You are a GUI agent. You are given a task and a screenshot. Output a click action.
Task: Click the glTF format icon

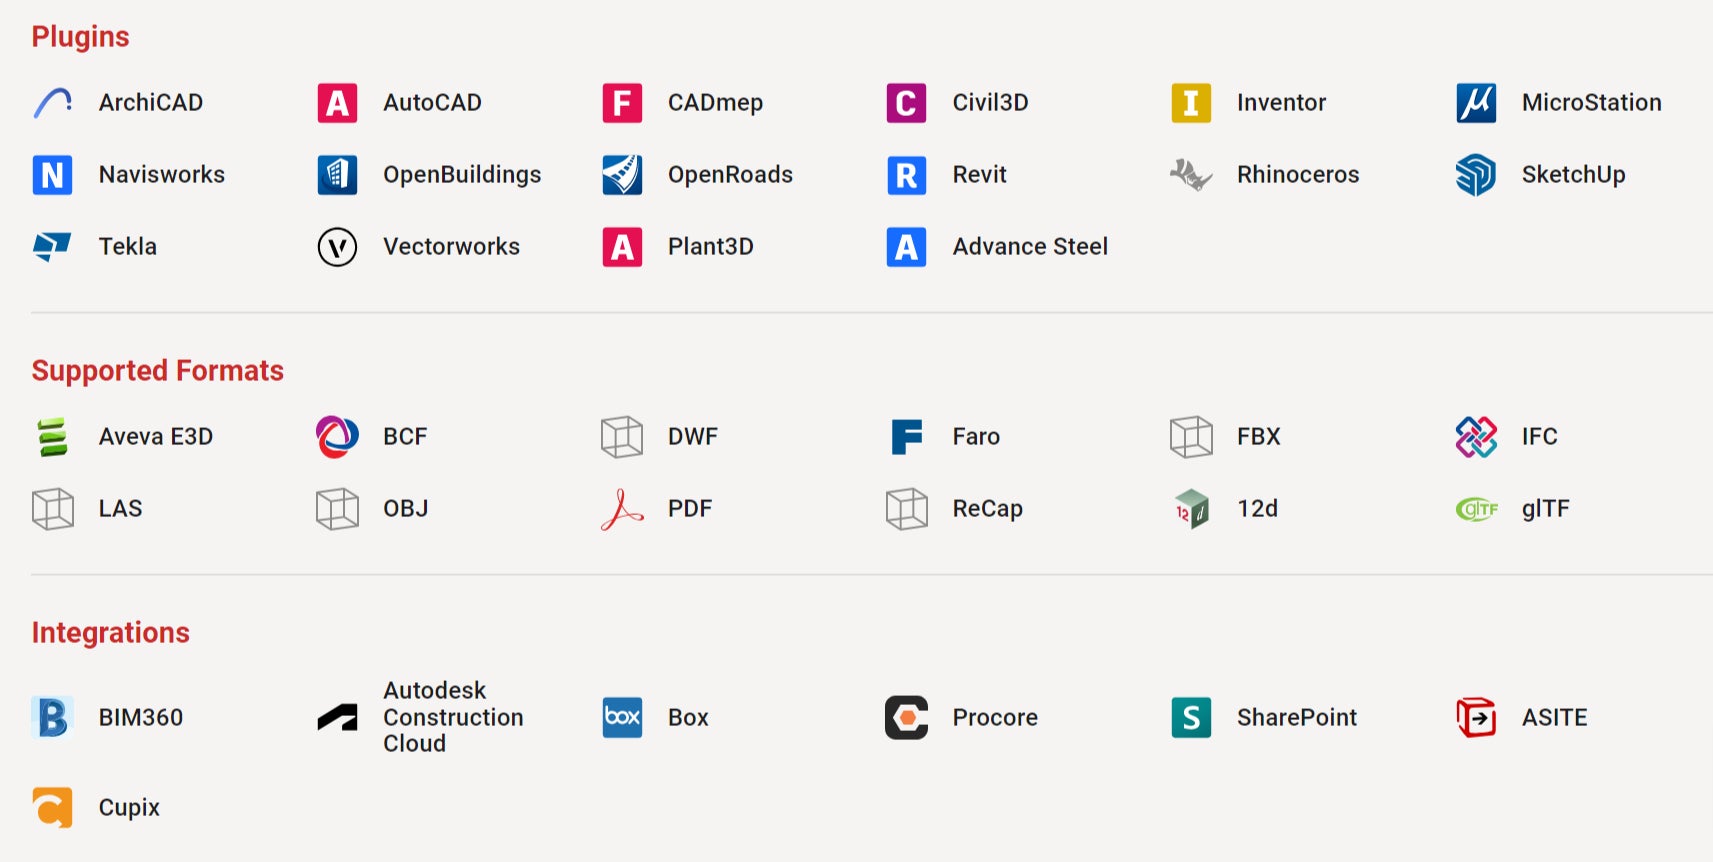tap(1476, 509)
